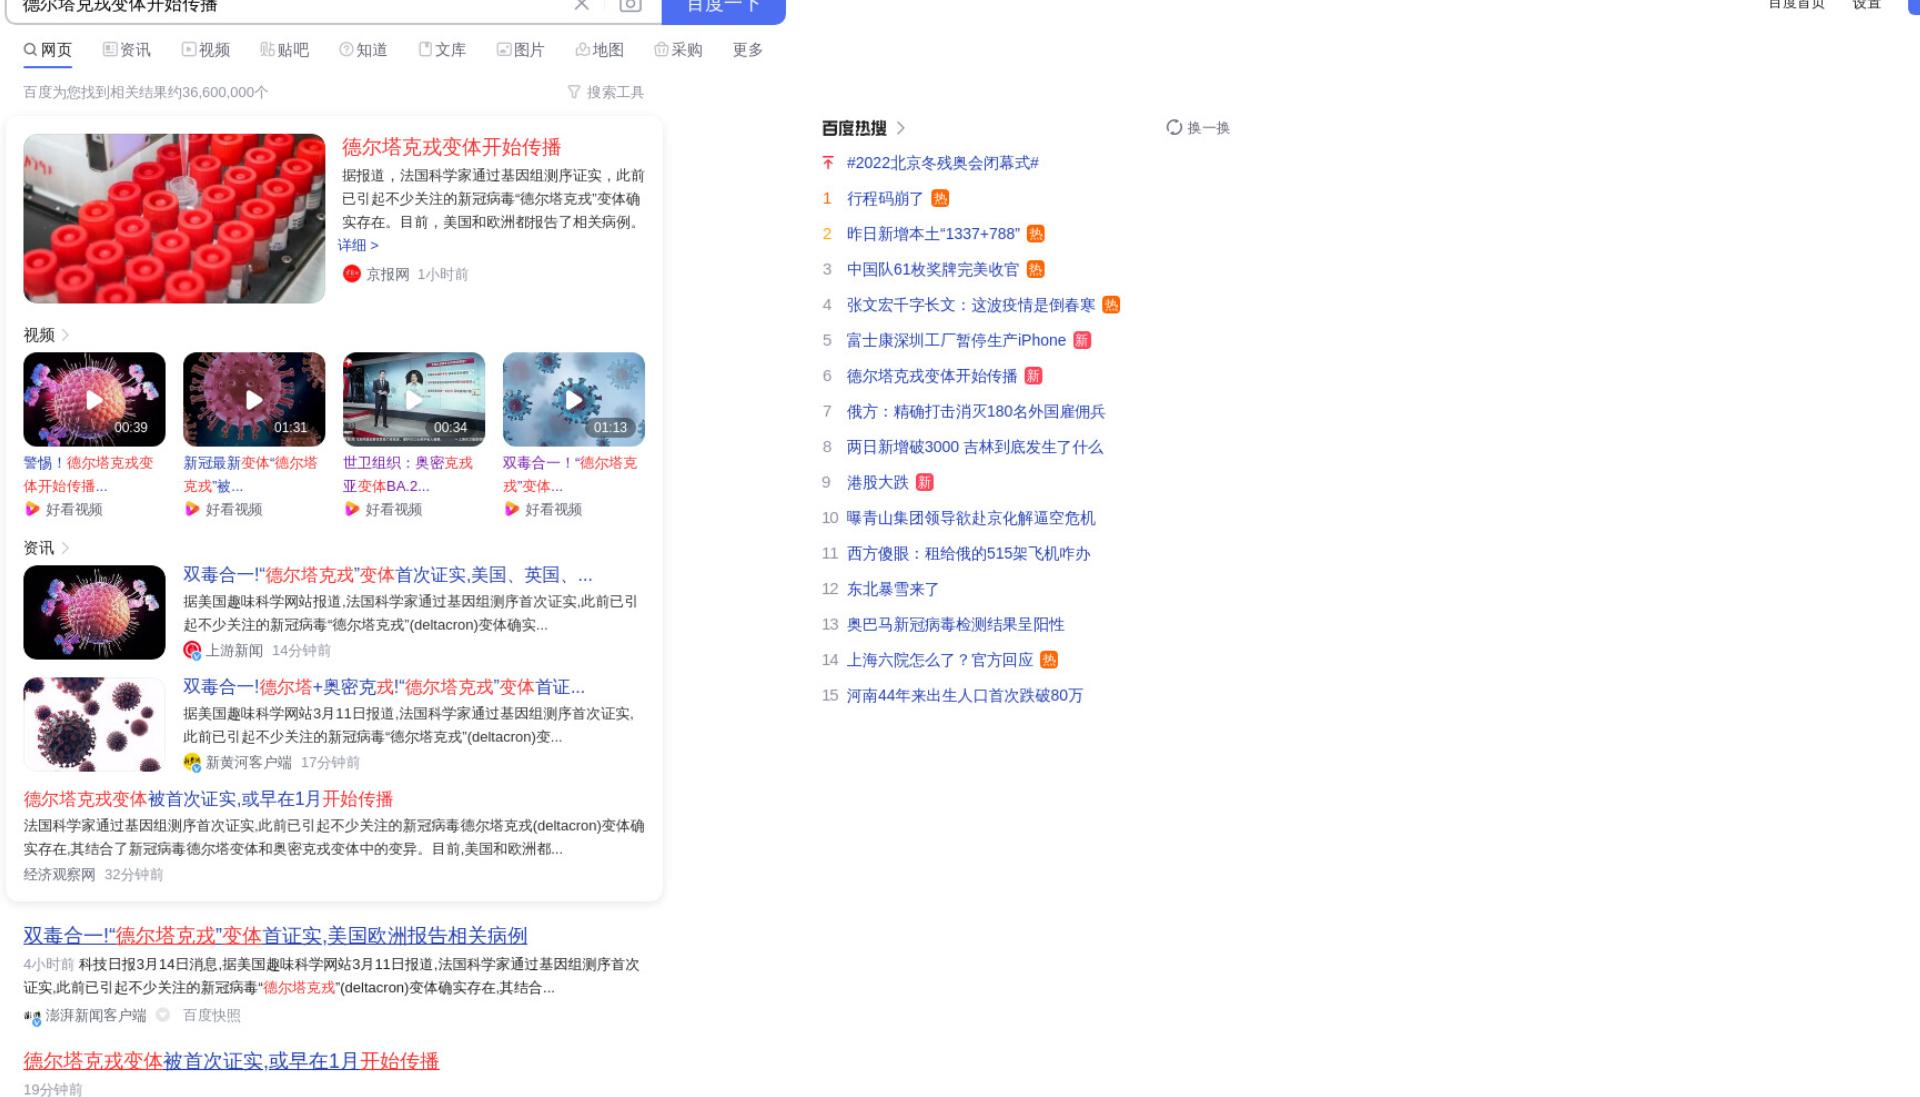Open video title 世卫组织：奥密克戎亚变体BA.2
The width and height of the screenshot is (1920, 1097).
click(408, 474)
